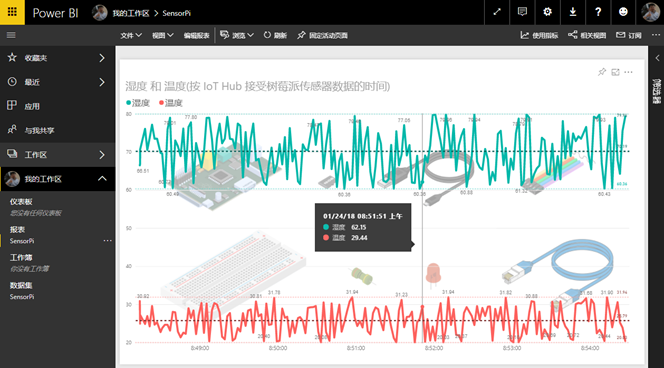Click the 8:51:00 time axis label
The width and height of the screenshot is (664, 368).
click(x=356, y=348)
